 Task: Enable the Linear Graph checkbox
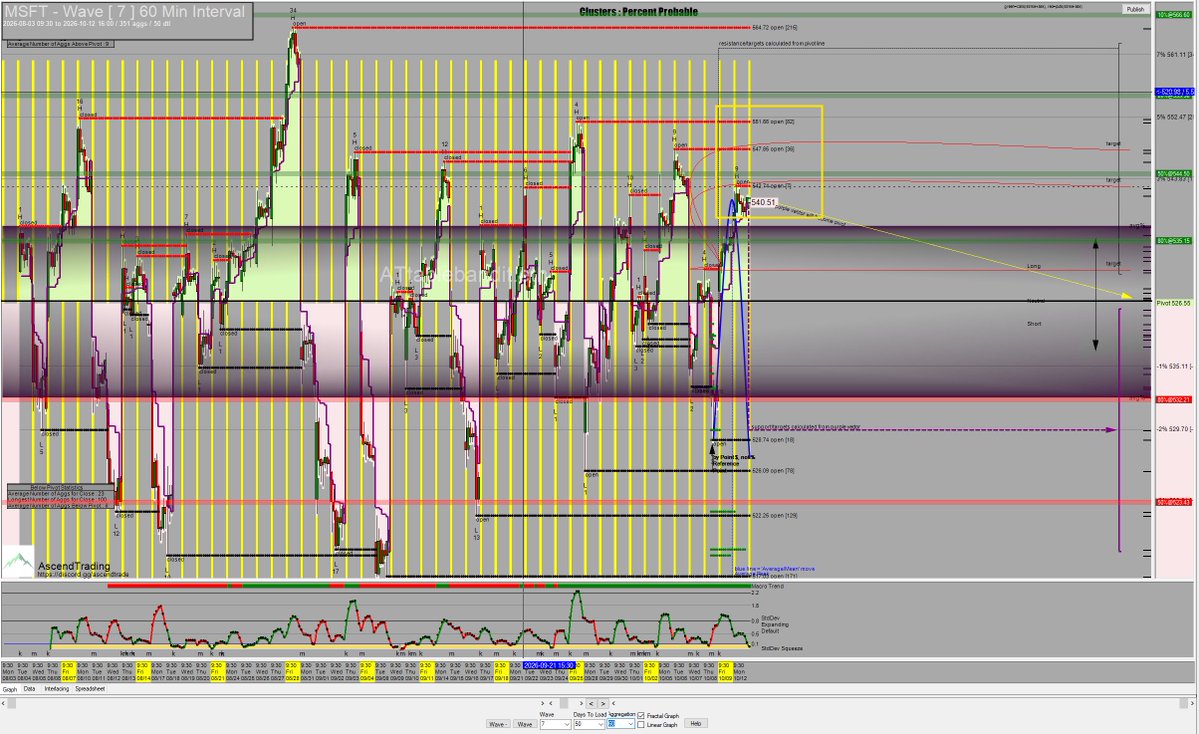click(x=641, y=725)
